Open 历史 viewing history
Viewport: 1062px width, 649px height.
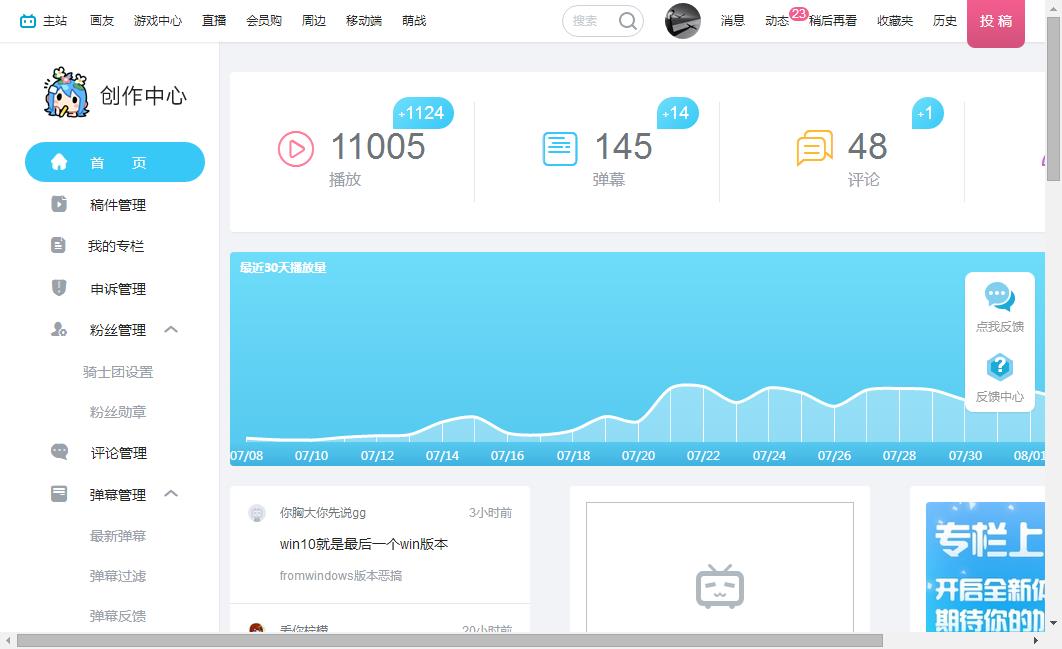pos(945,21)
